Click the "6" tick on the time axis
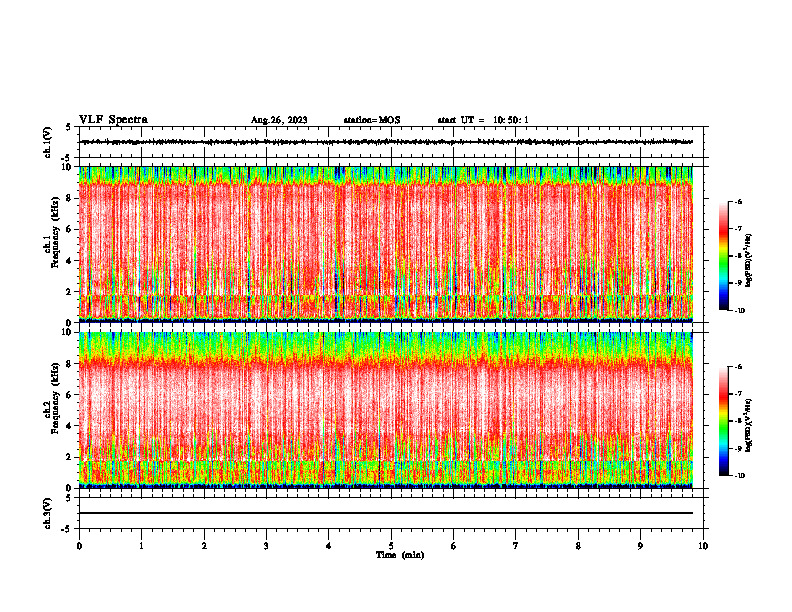Image resolution: width=792 pixels, height=612 pixels. 454,546
